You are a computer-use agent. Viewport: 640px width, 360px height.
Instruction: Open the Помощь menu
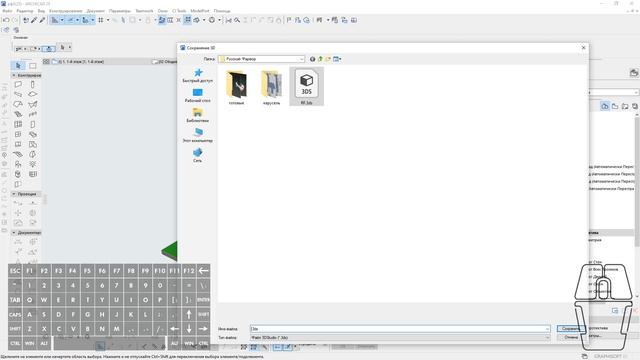coord(222,11)
